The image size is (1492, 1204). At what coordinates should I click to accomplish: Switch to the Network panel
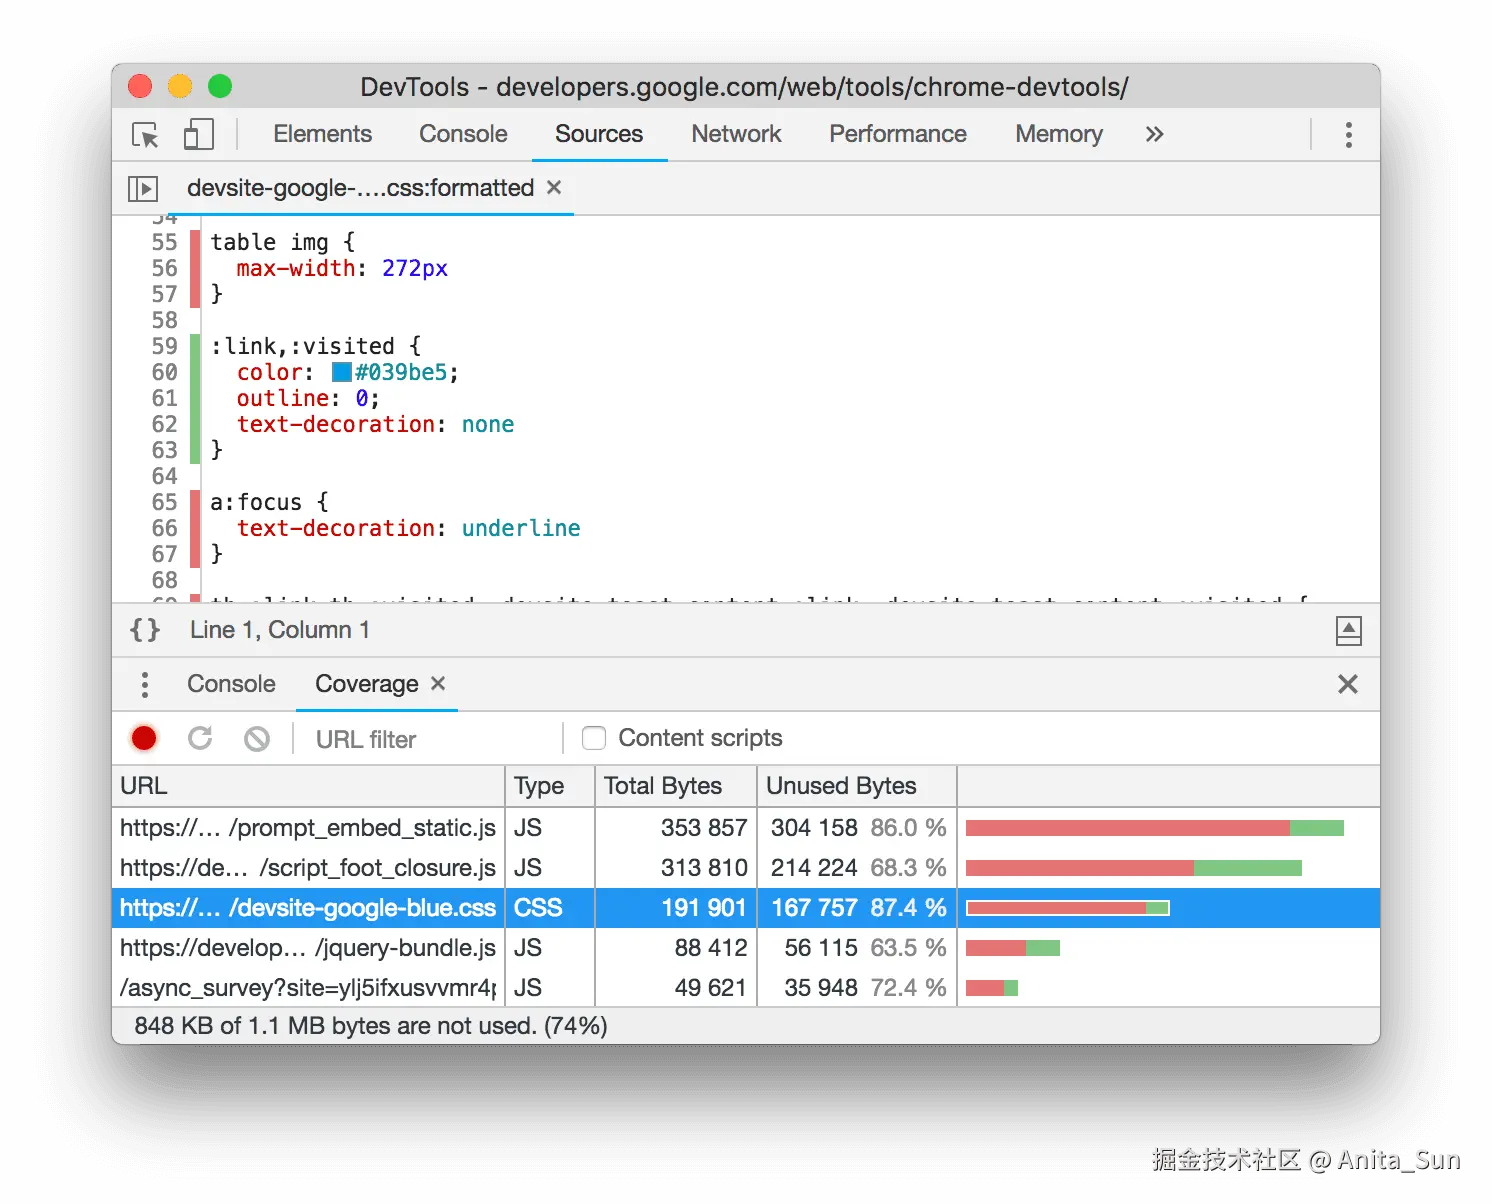point(736,134)
